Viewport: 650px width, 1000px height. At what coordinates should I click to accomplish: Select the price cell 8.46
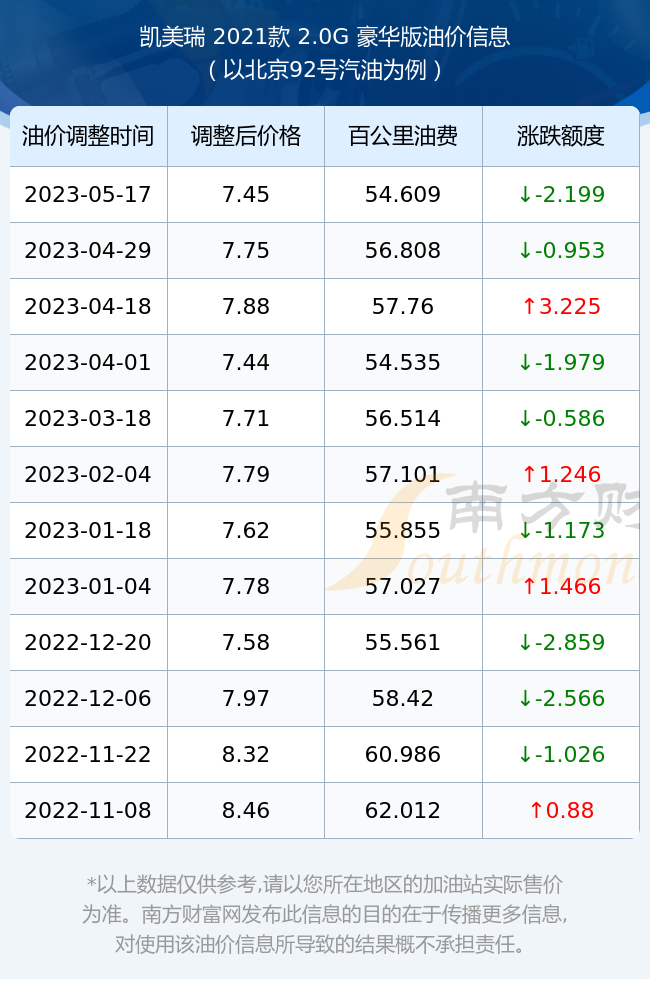pos(246,811)
